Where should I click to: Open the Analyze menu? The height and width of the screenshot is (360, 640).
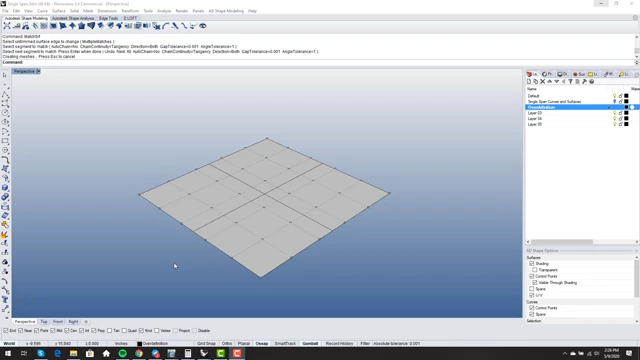(x=164, y=11)
